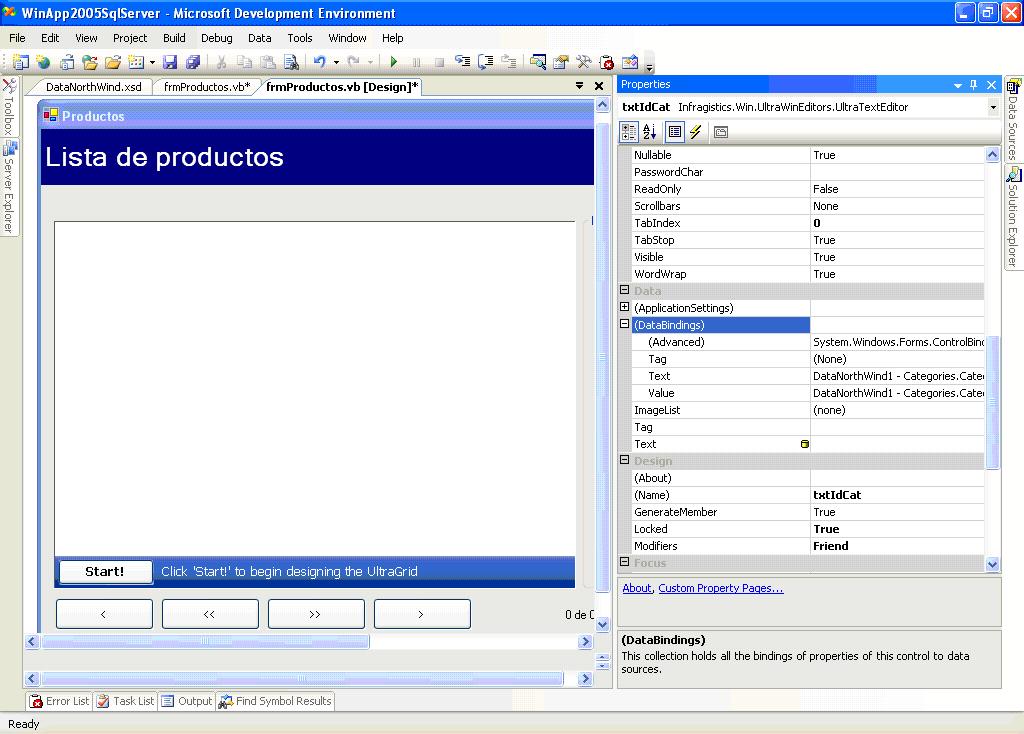Image resolution: width=1024 pixels, height=734 pixels.
Task: Click the open folder Open File icon
Action: [x=113, y=62]
